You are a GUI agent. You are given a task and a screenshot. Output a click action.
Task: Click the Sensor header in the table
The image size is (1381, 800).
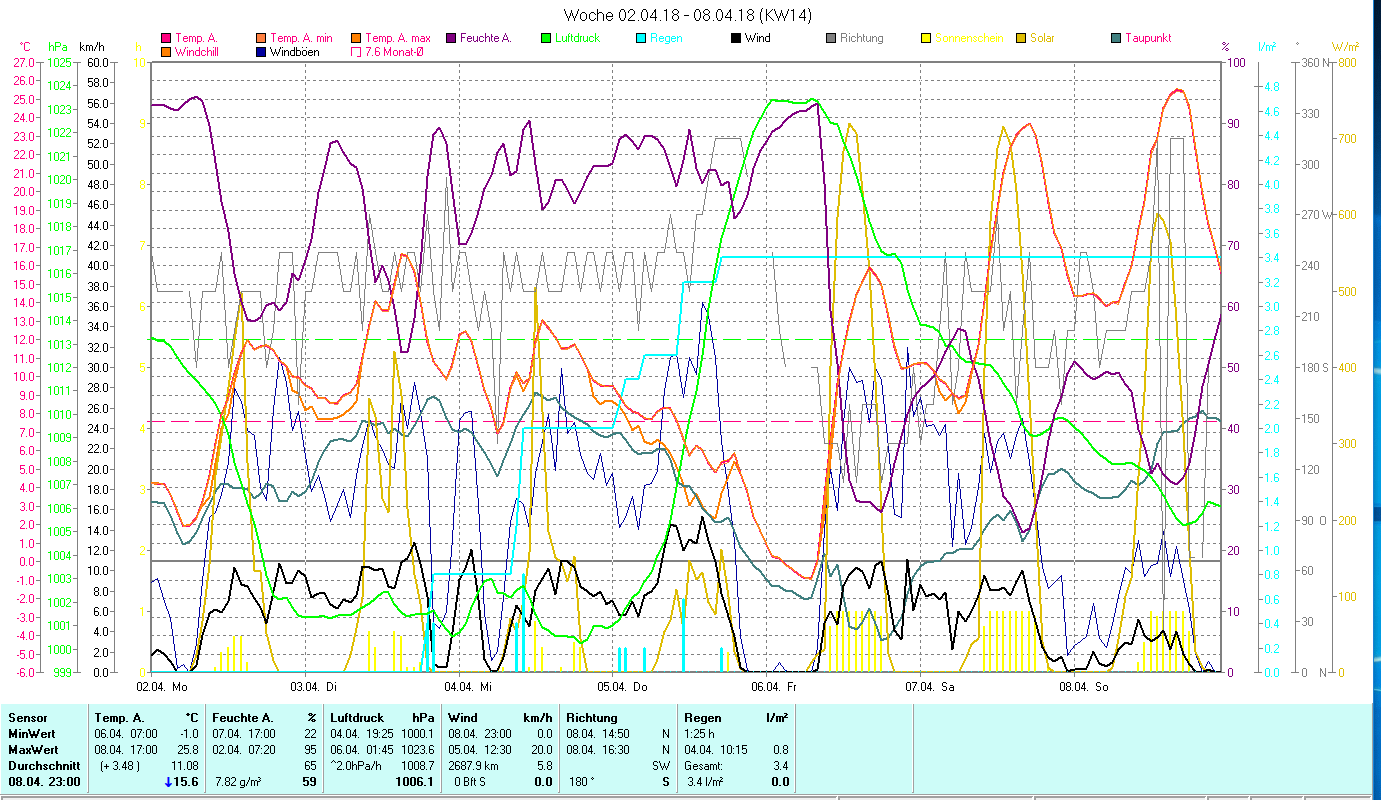27,718
